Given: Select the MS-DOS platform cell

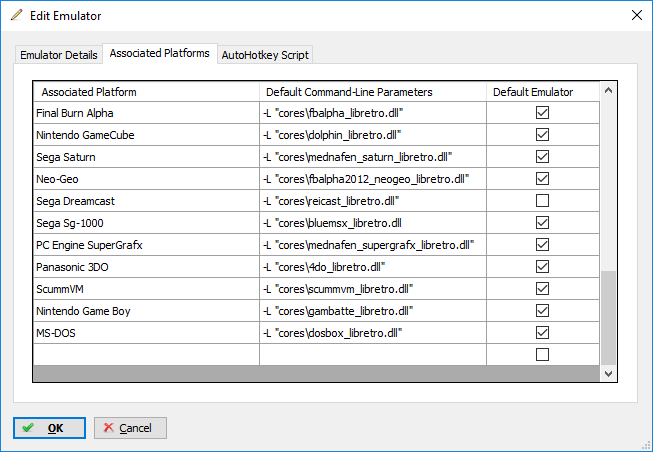Looking at the screenshot, I should tap(146, 333).
